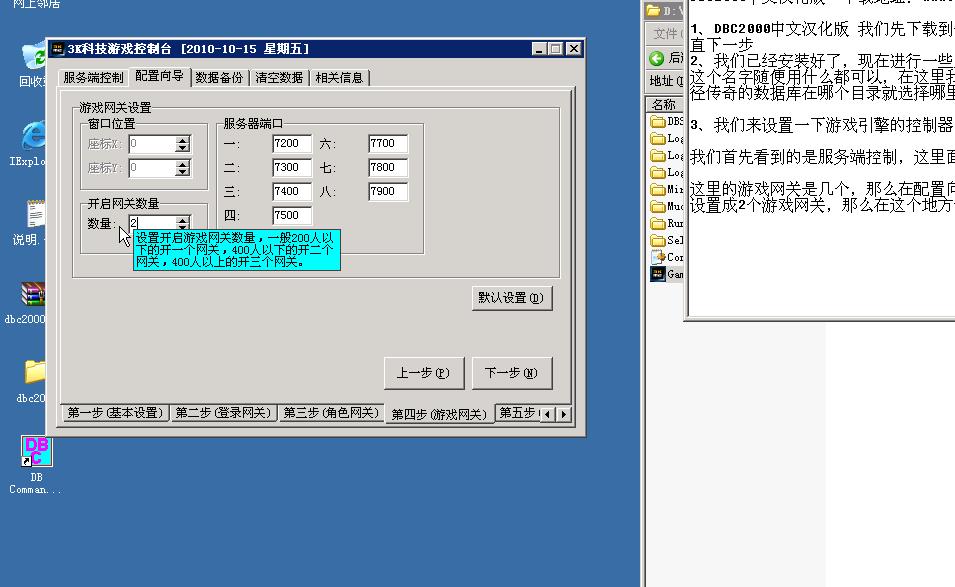
Task: Open the 说明 text file icon
Action: [35, 214]
